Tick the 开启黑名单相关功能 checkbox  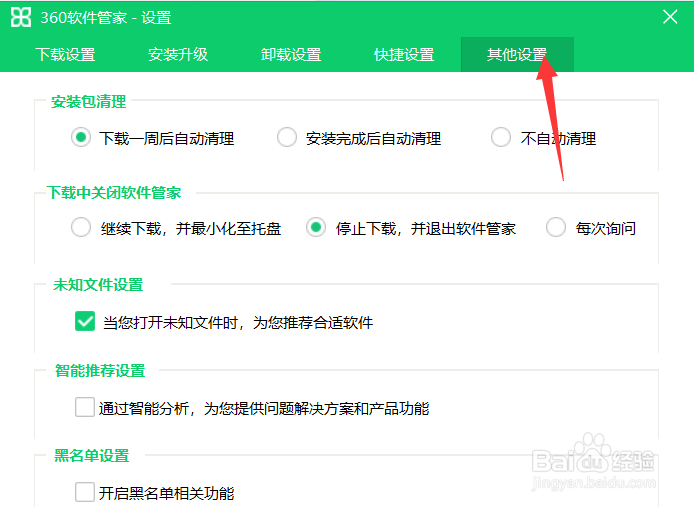[x=85, y=492]
